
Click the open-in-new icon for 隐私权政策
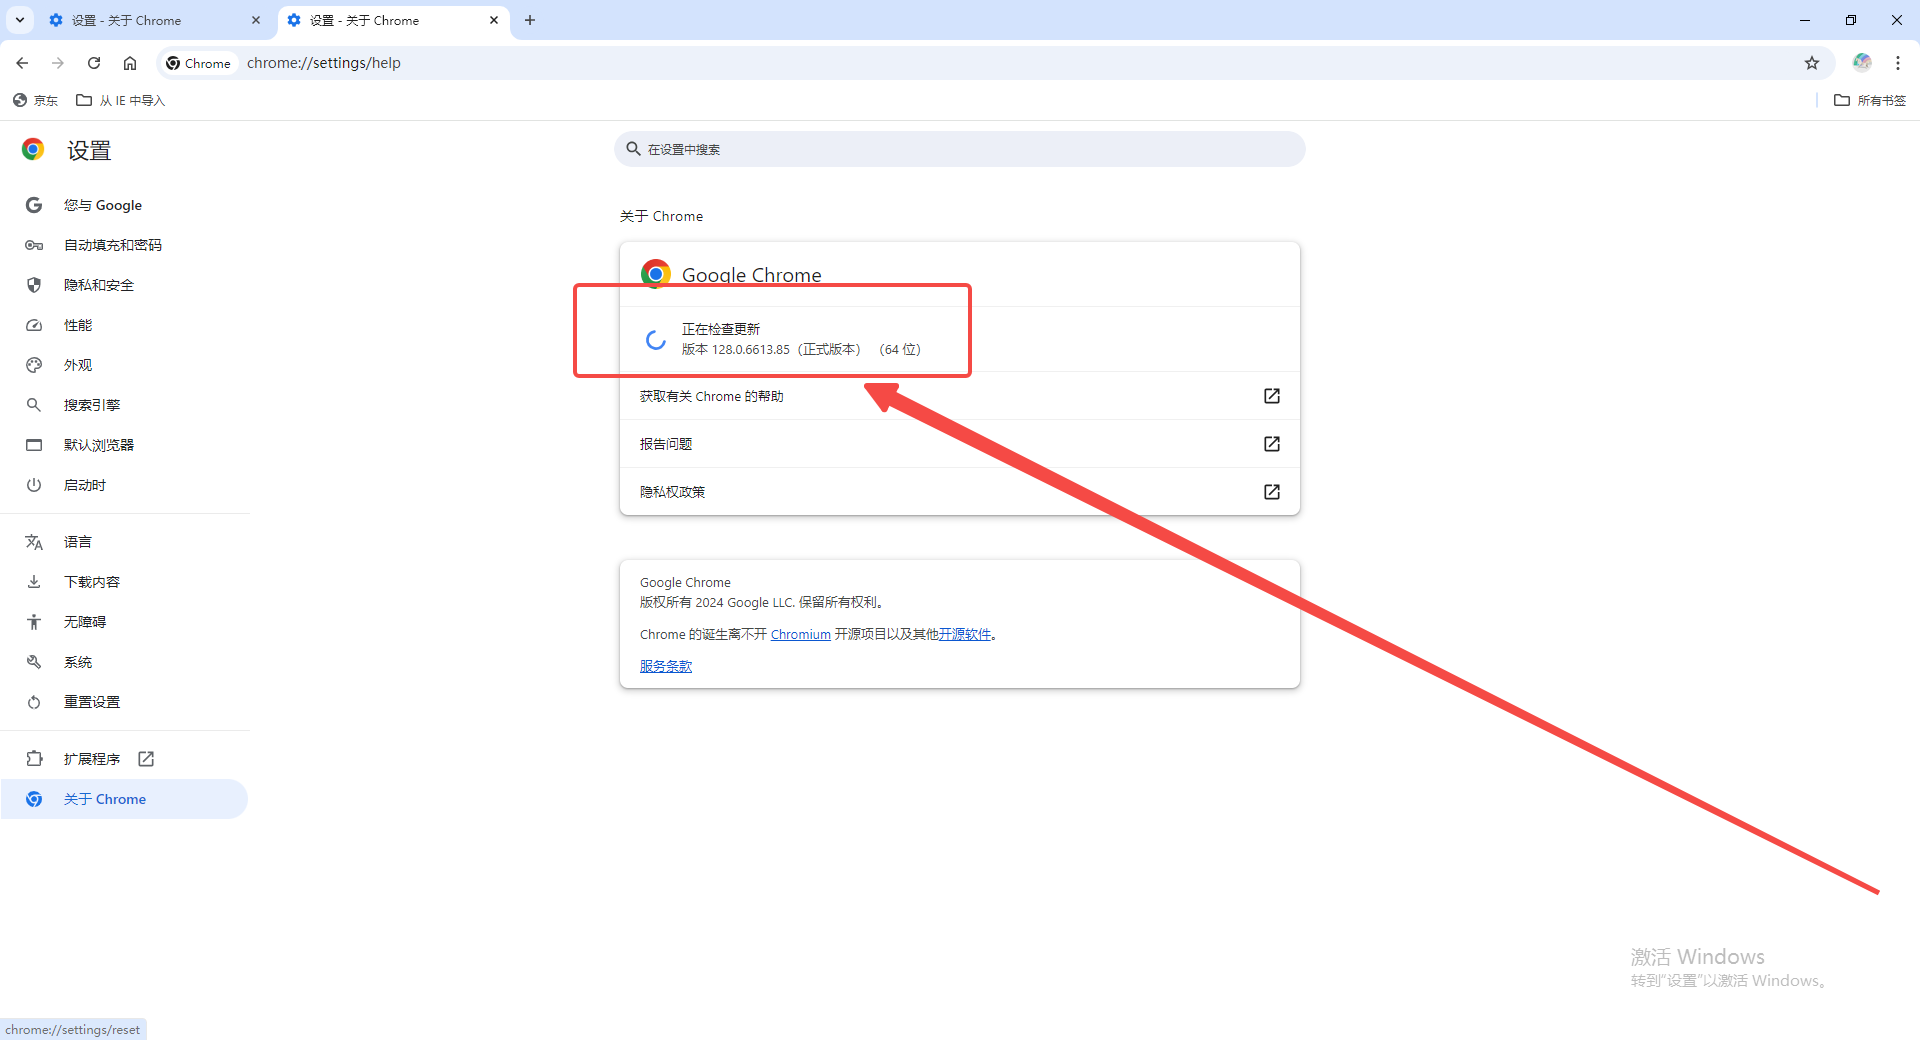click(x=1272, y=492)
